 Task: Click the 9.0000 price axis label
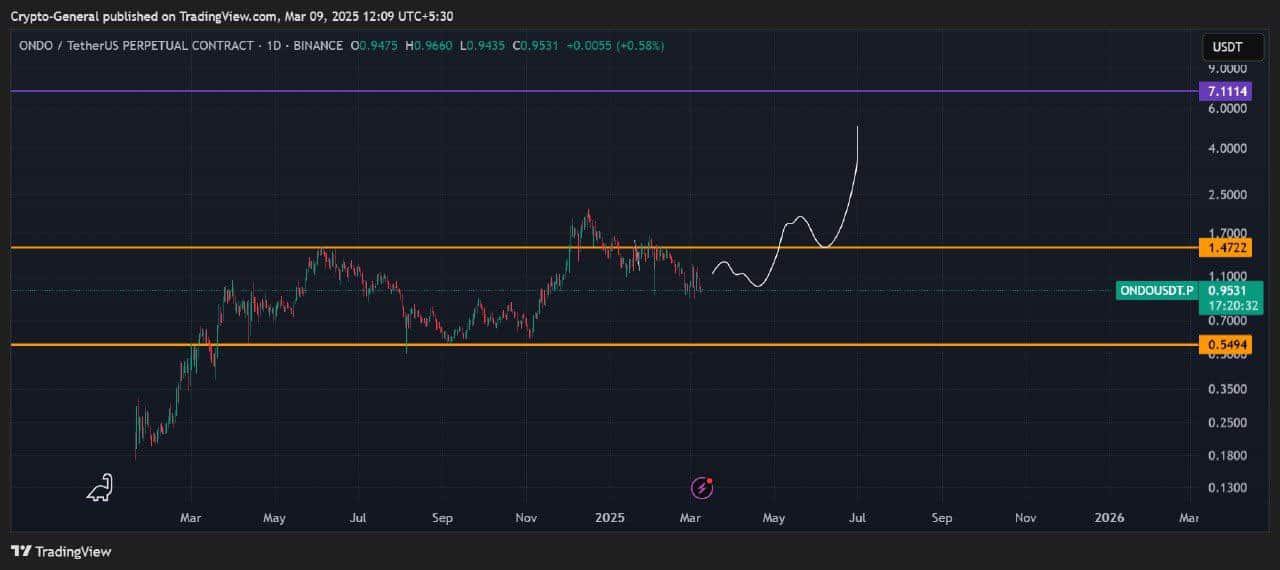[x=1227, y=68]
